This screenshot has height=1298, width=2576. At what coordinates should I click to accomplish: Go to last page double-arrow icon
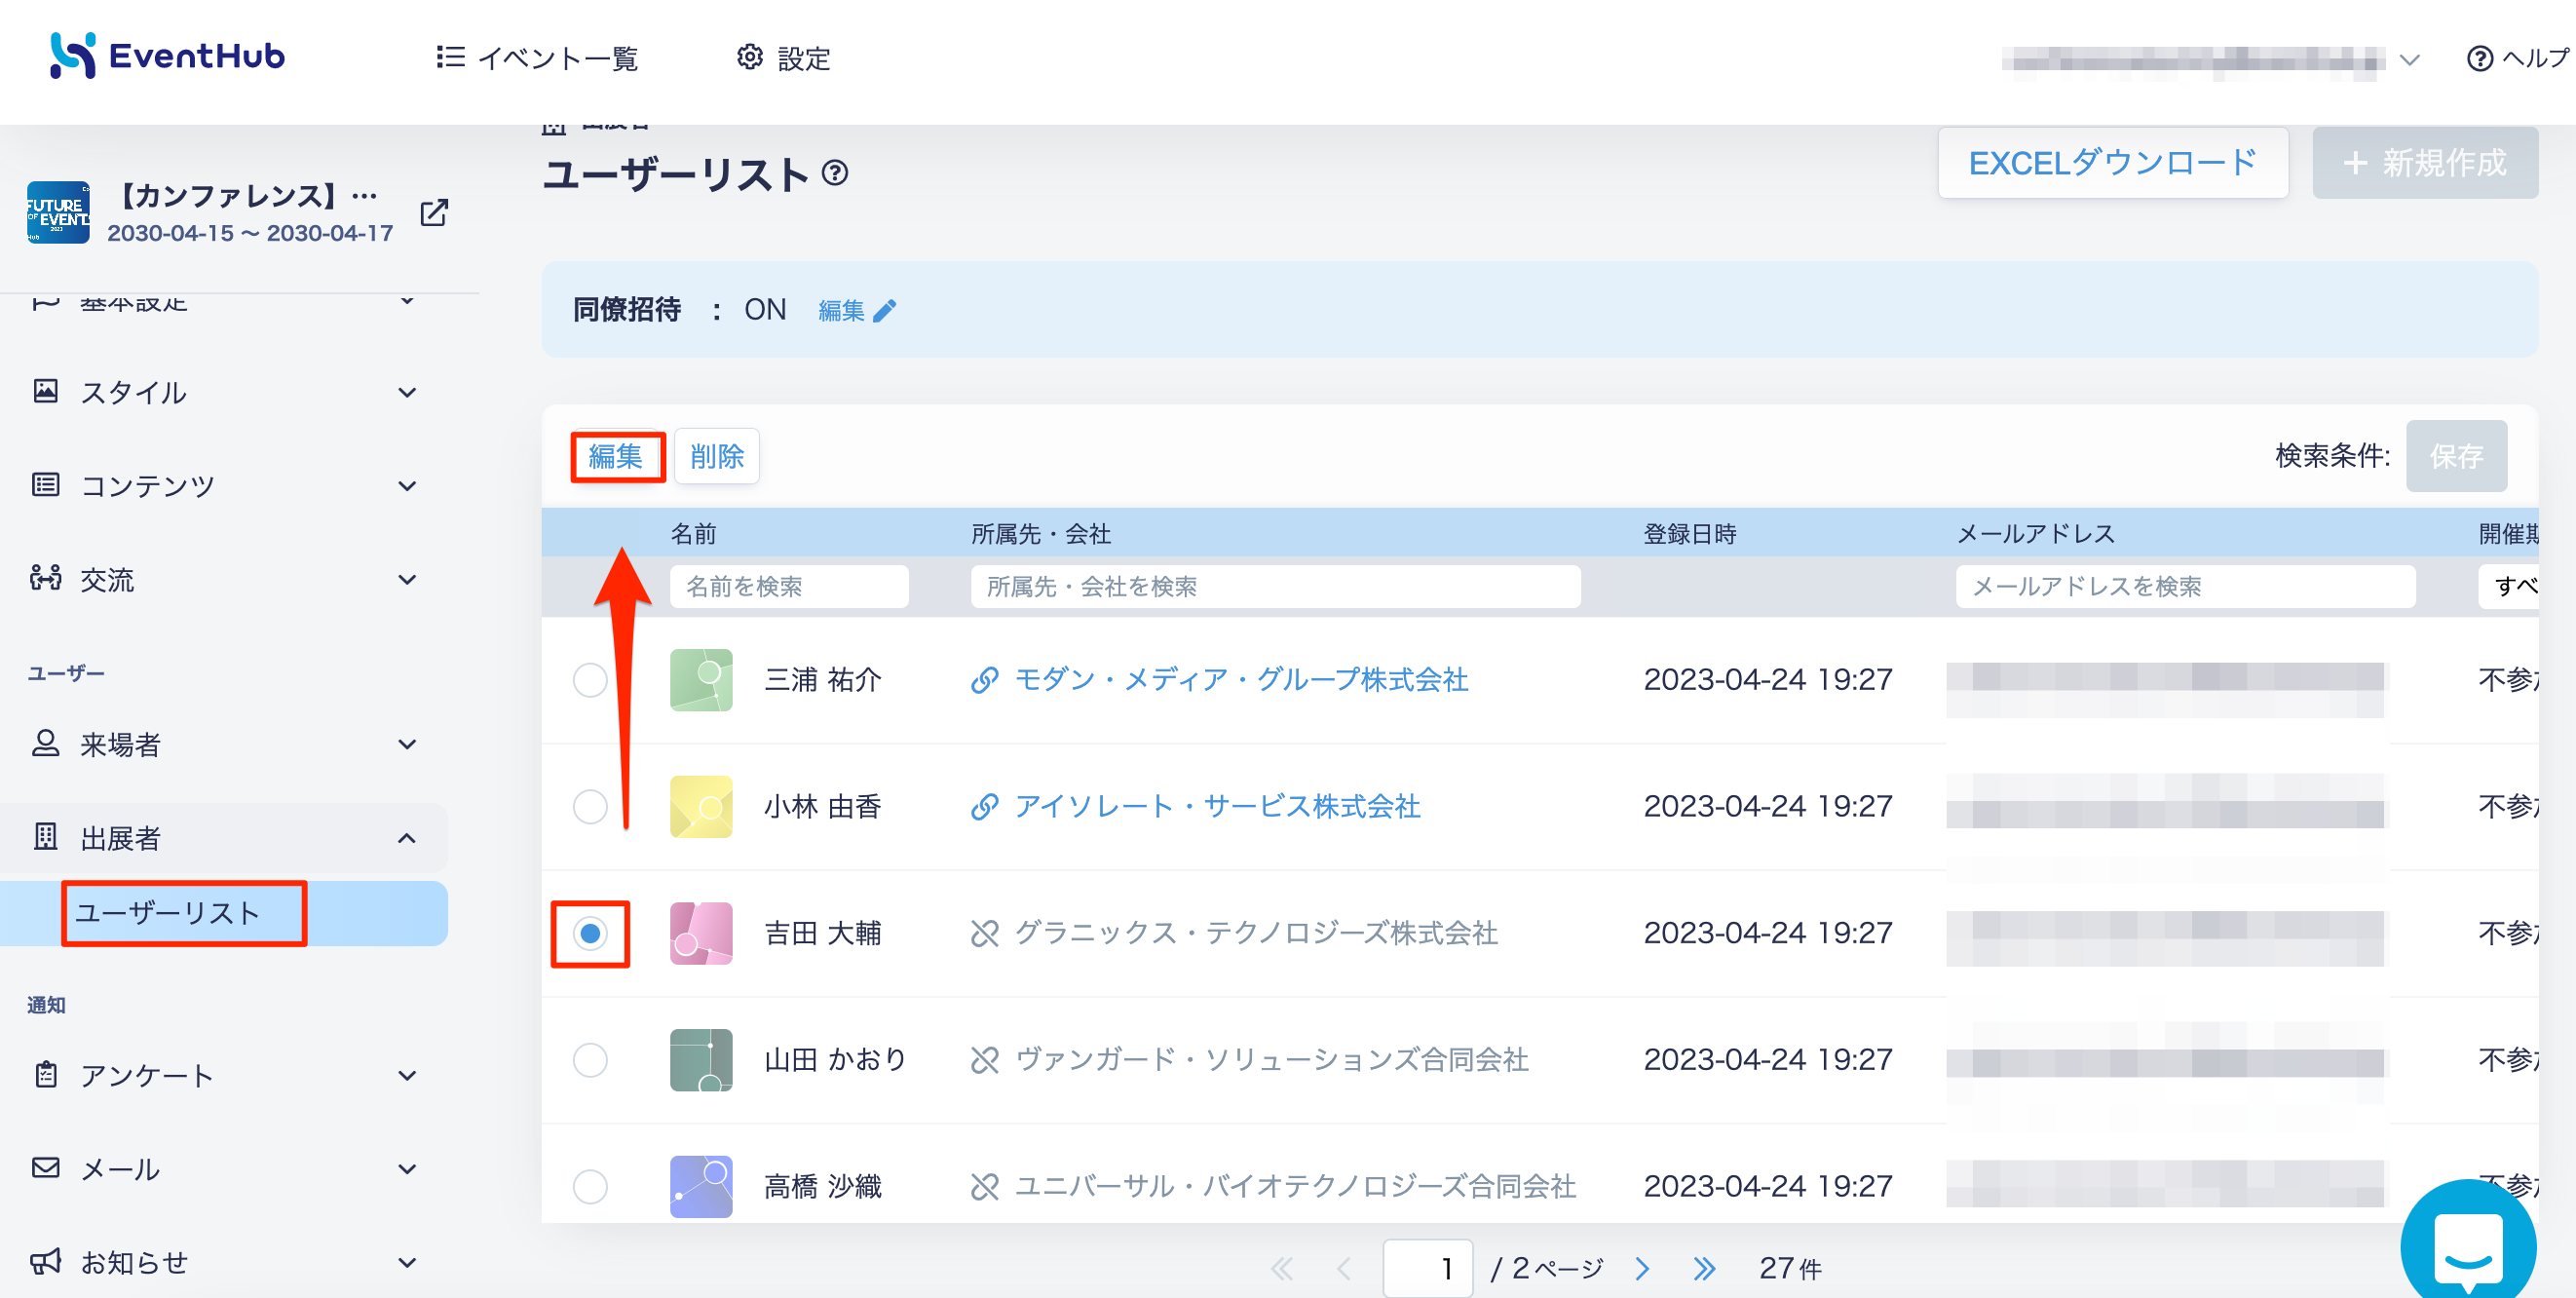click(1704, 1268)
